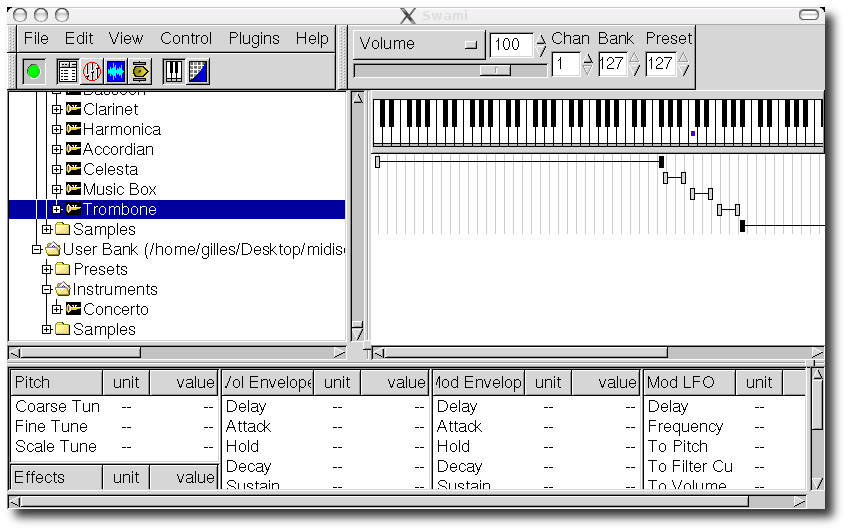Expand the Celesta tree node

[56, 169]
